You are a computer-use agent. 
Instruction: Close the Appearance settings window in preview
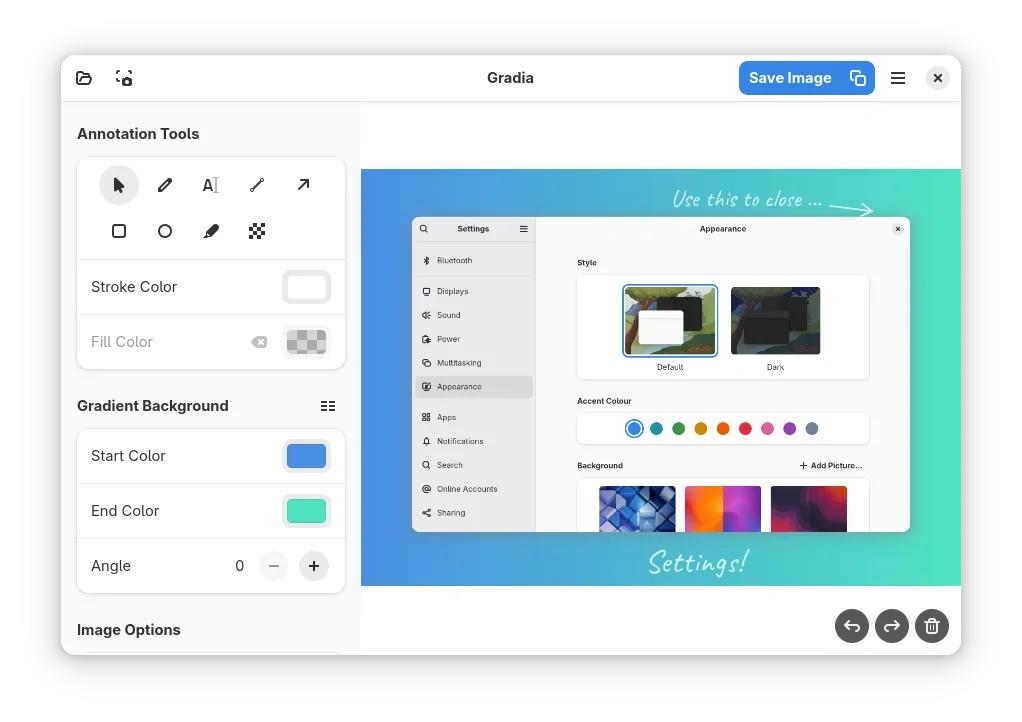[x=898, y=229]
